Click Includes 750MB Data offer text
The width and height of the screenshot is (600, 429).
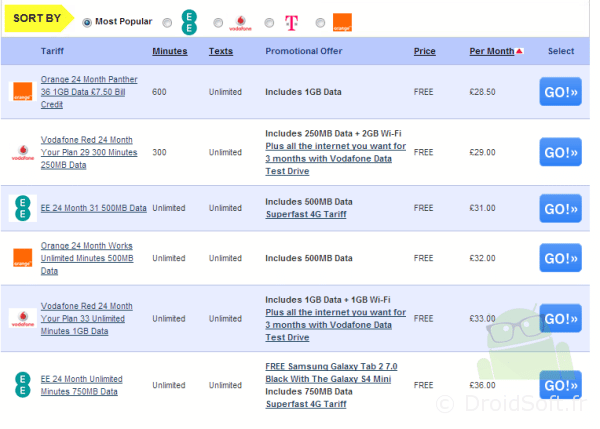309,391
